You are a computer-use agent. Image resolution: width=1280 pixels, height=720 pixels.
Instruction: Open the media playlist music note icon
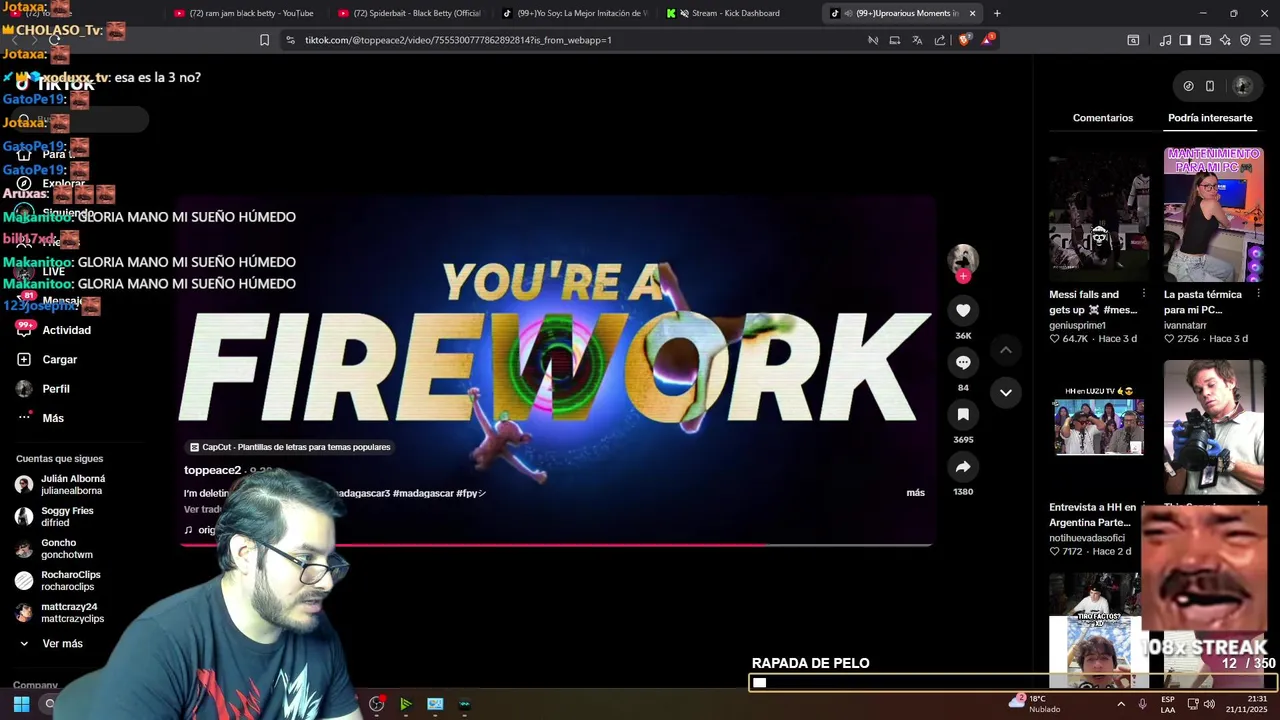tap(1165, 40)
